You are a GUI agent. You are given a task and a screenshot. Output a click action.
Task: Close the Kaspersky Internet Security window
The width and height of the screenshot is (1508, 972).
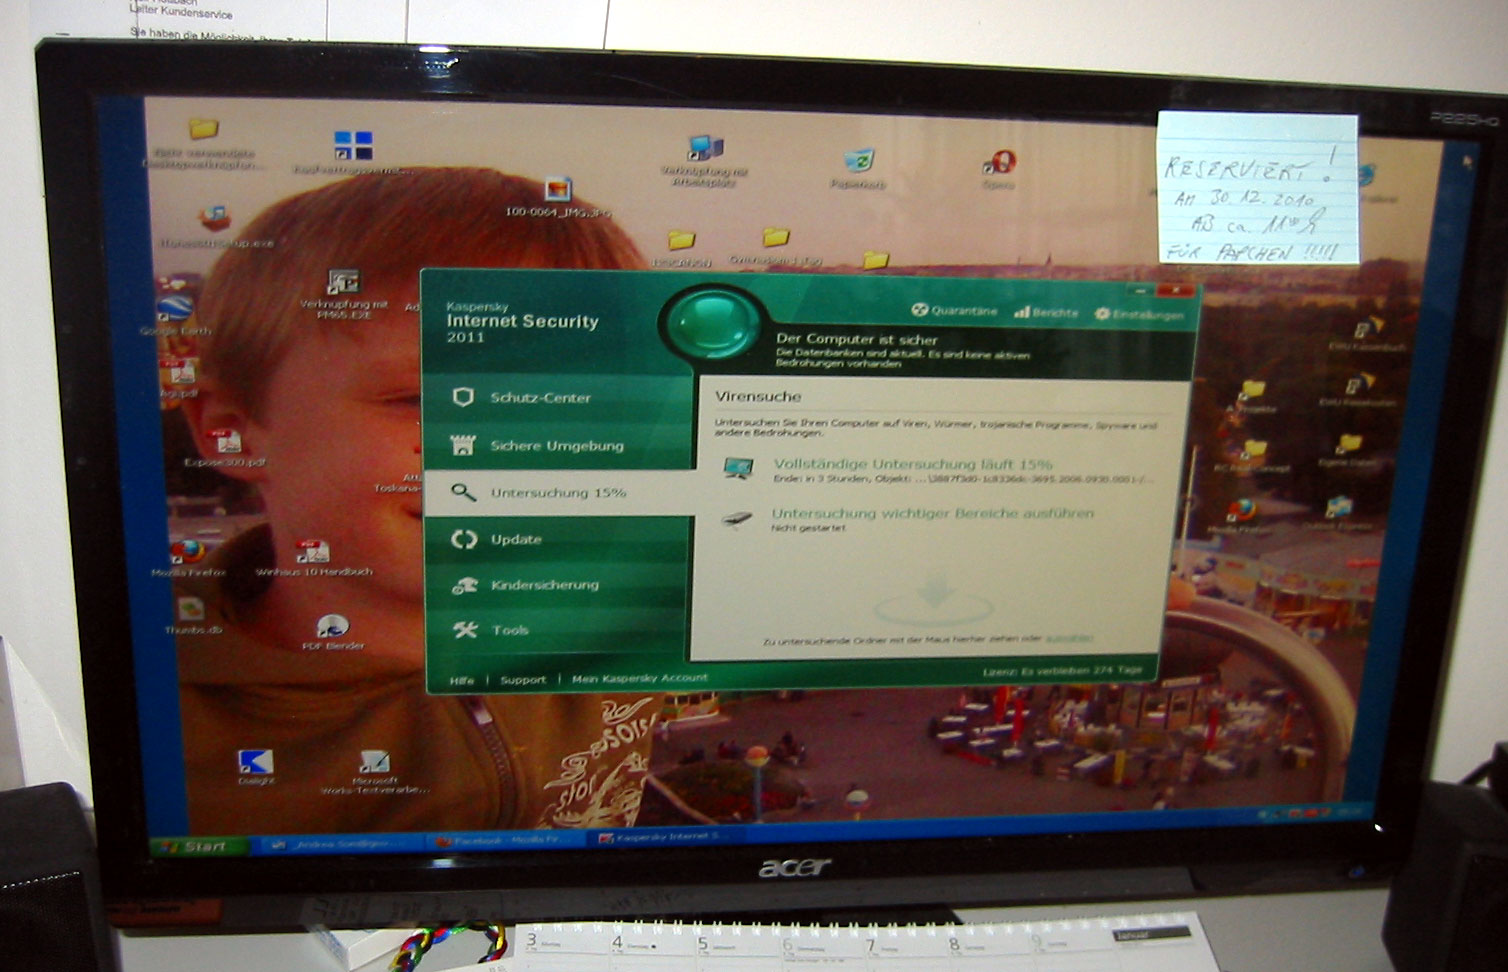click(1177, 291)
